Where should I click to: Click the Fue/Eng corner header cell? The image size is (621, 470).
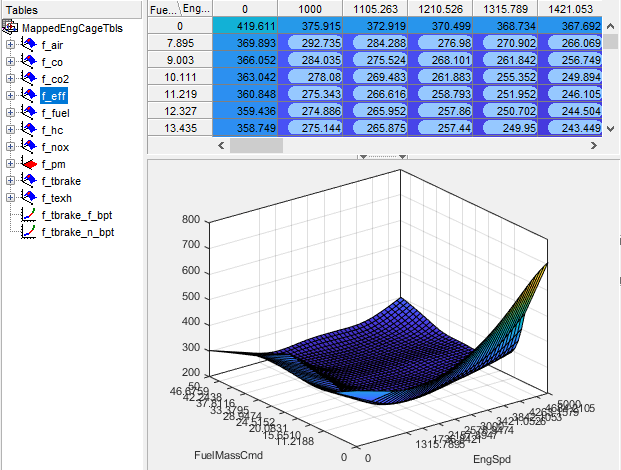[x=180, y=9]
